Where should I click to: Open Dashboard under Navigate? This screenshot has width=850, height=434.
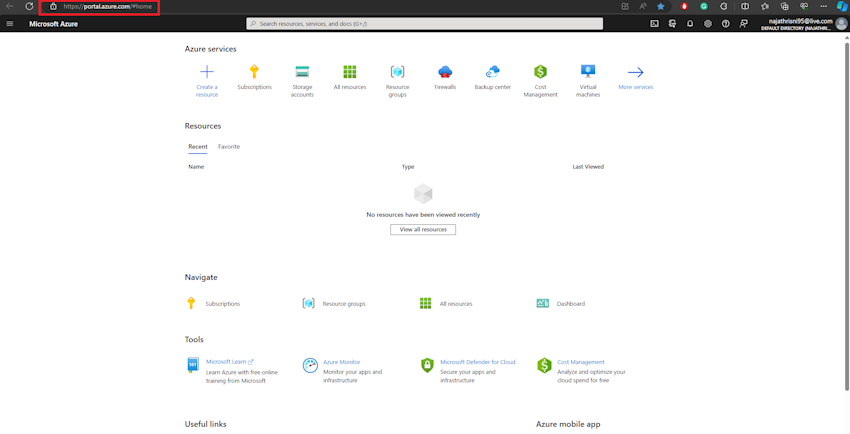tap(571, 304)
